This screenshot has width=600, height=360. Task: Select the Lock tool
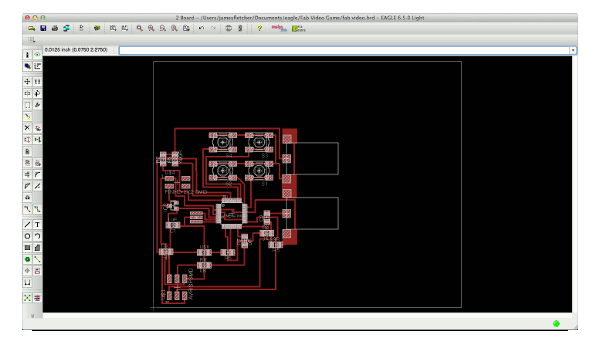tap(27, 151)
